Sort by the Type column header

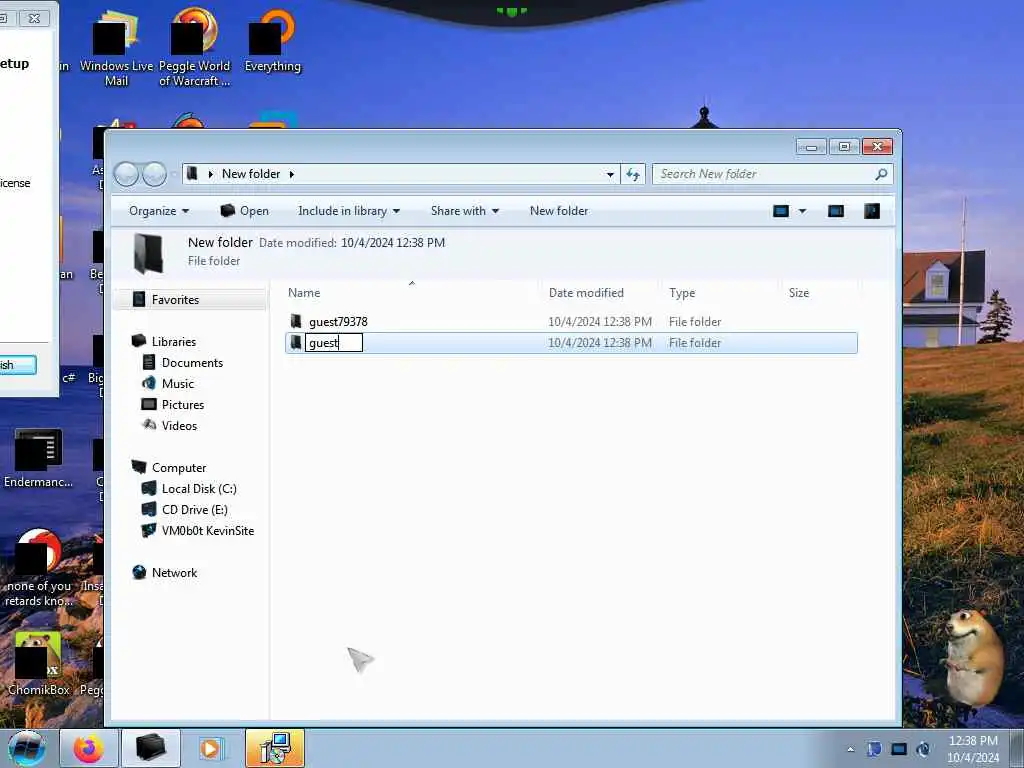[722, 293]
